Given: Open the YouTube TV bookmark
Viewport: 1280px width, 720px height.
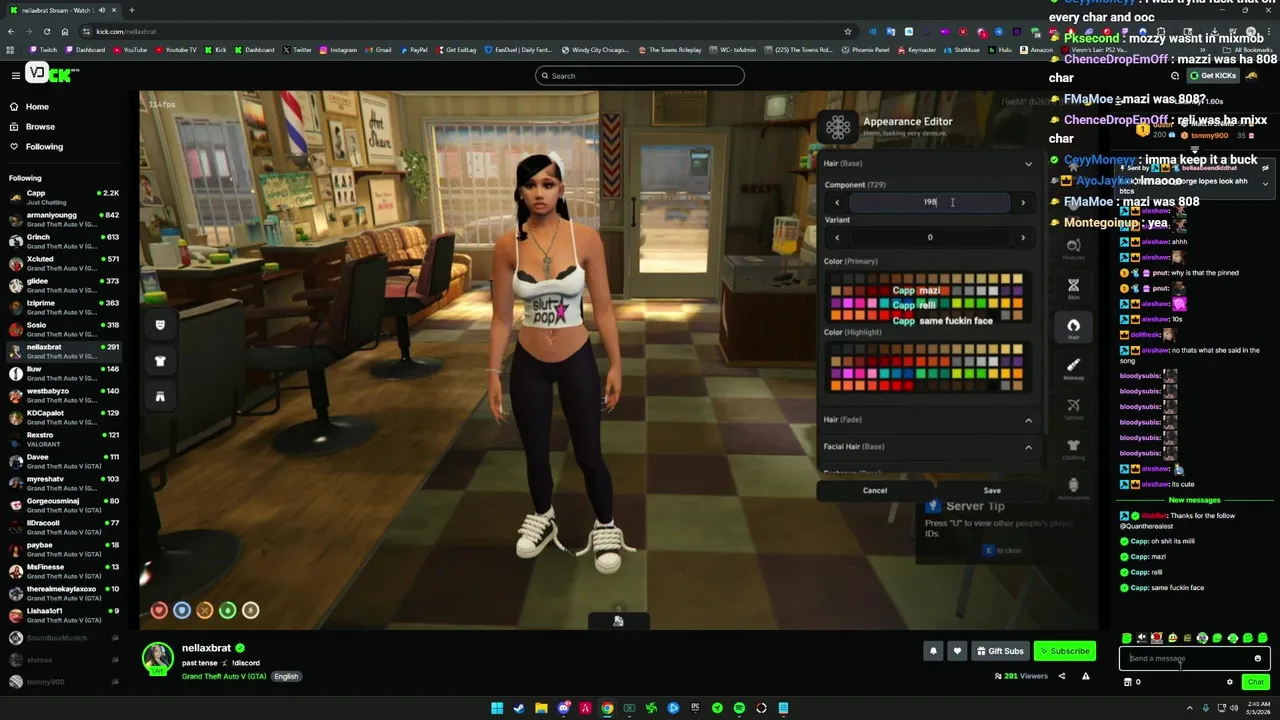Looking at the screenshot, I should click(176, 50).
